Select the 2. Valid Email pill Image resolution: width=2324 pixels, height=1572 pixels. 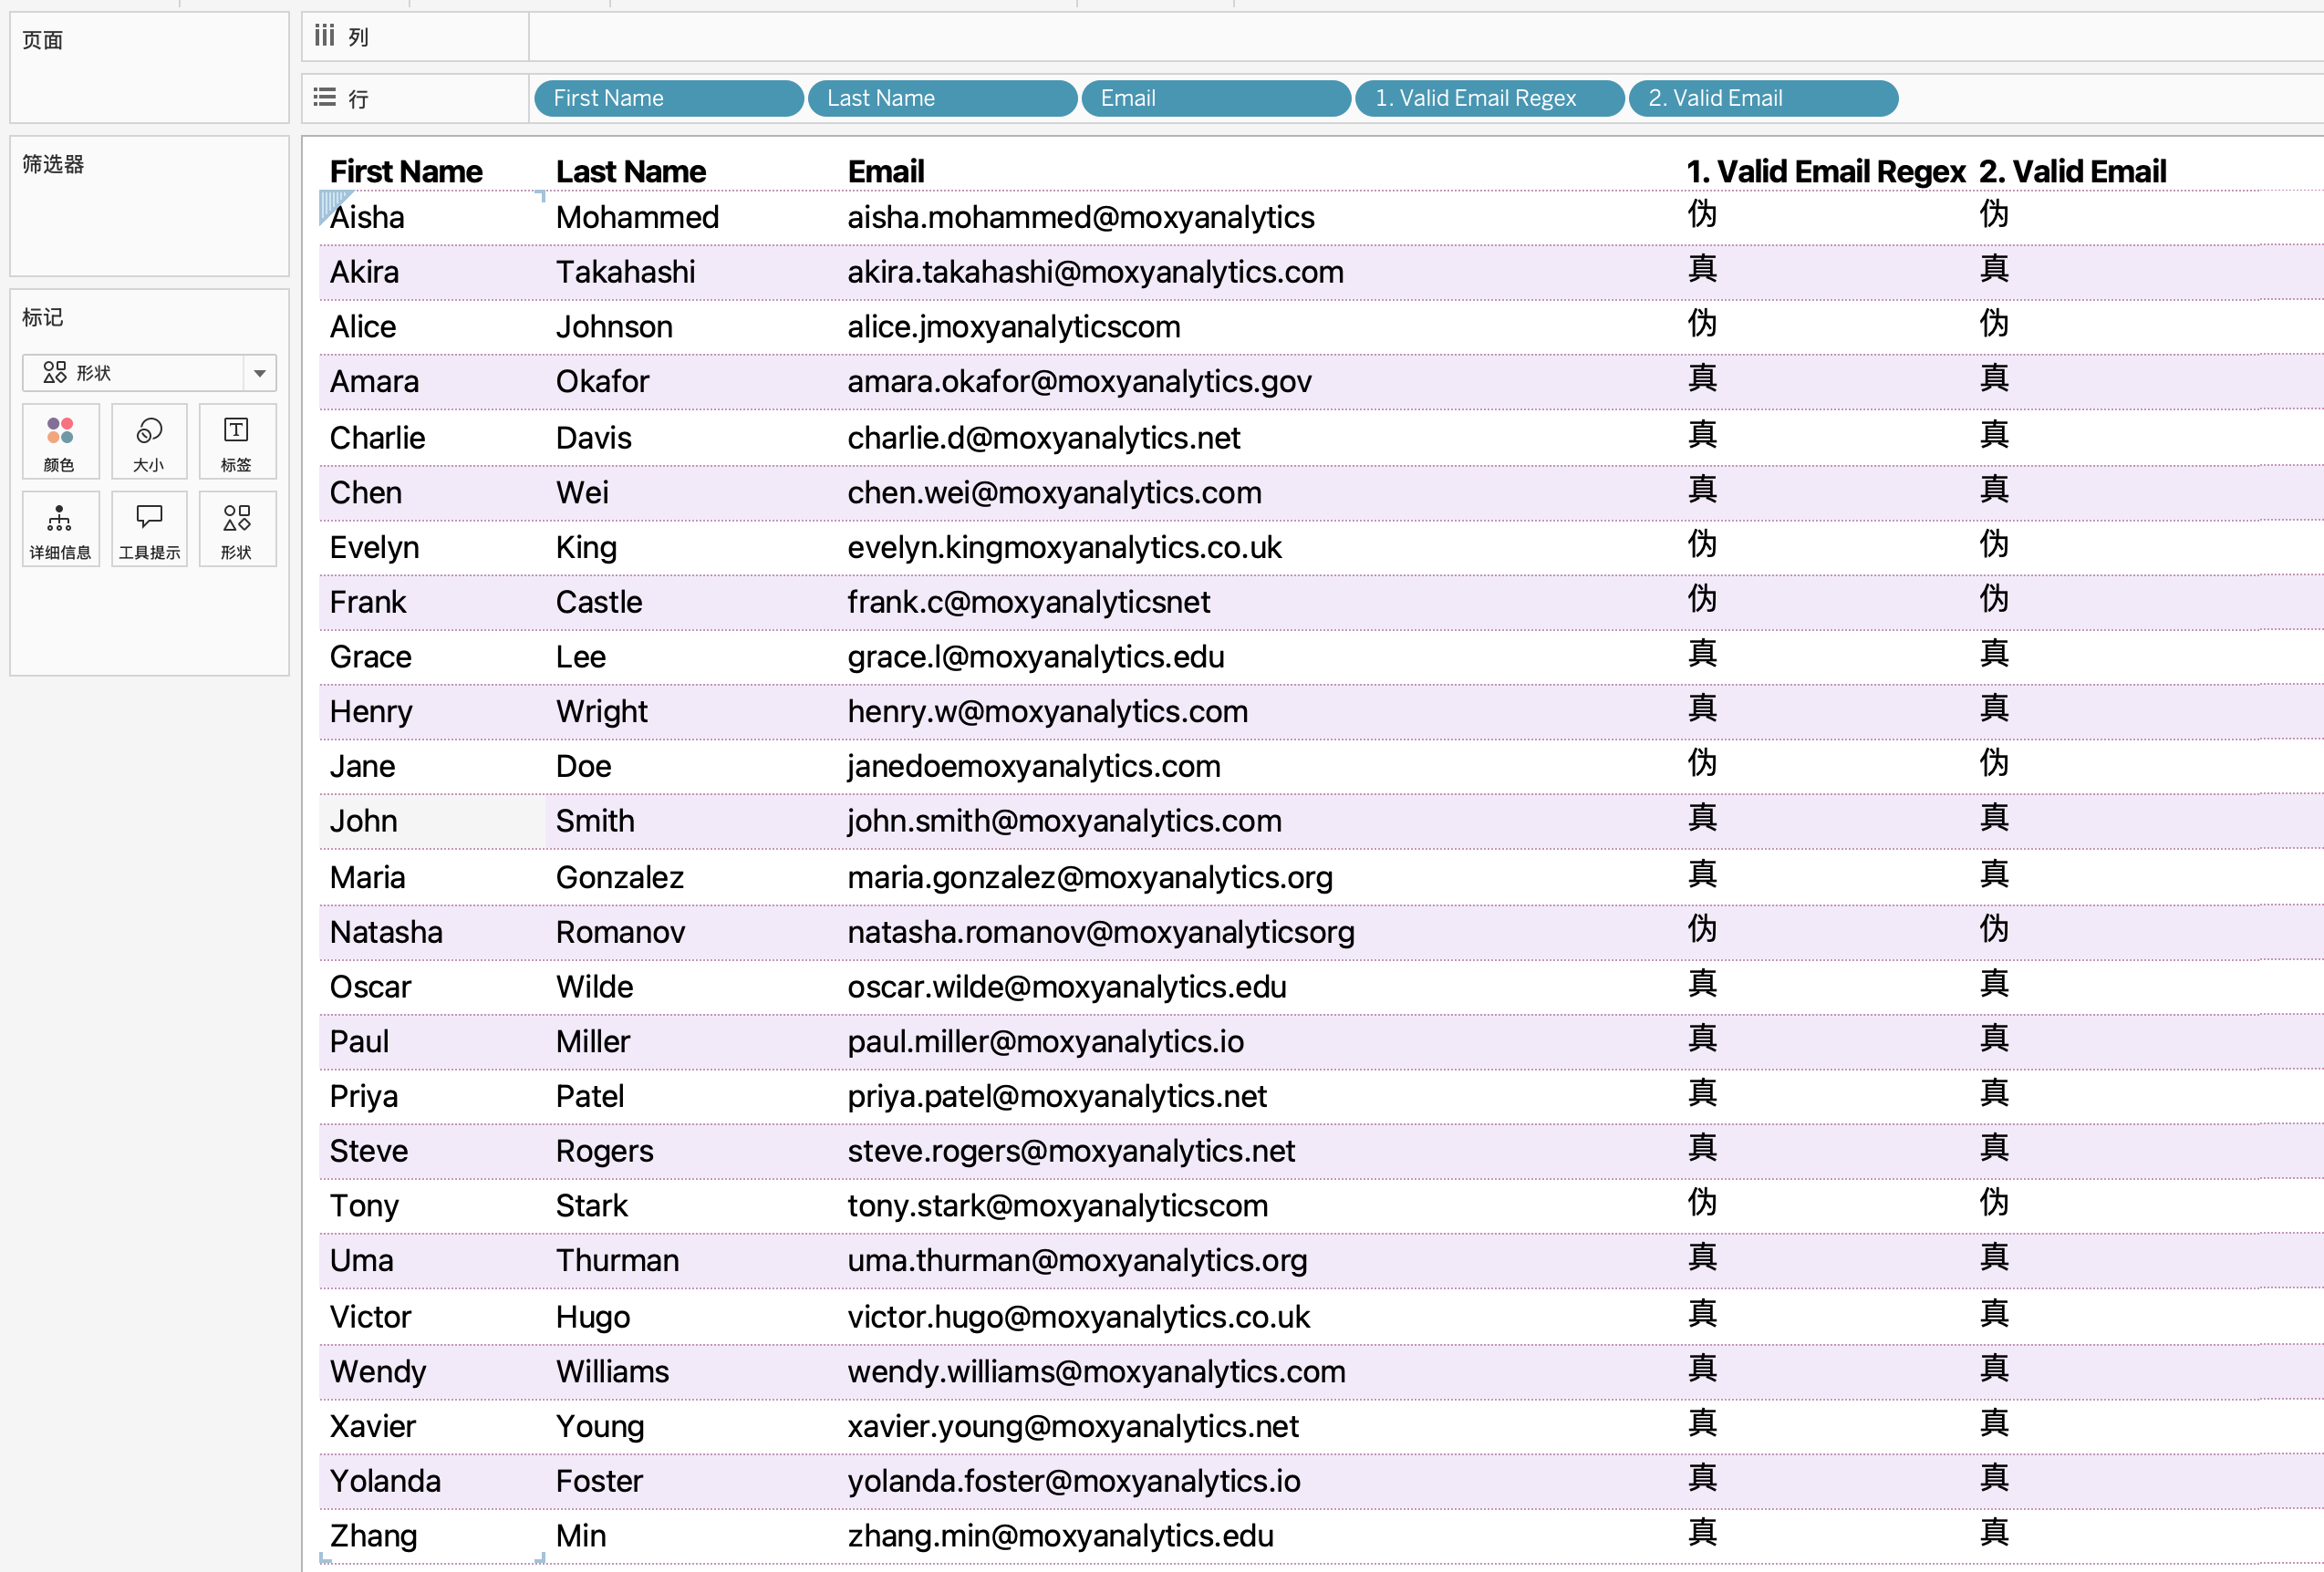[x=1762, y=98]
